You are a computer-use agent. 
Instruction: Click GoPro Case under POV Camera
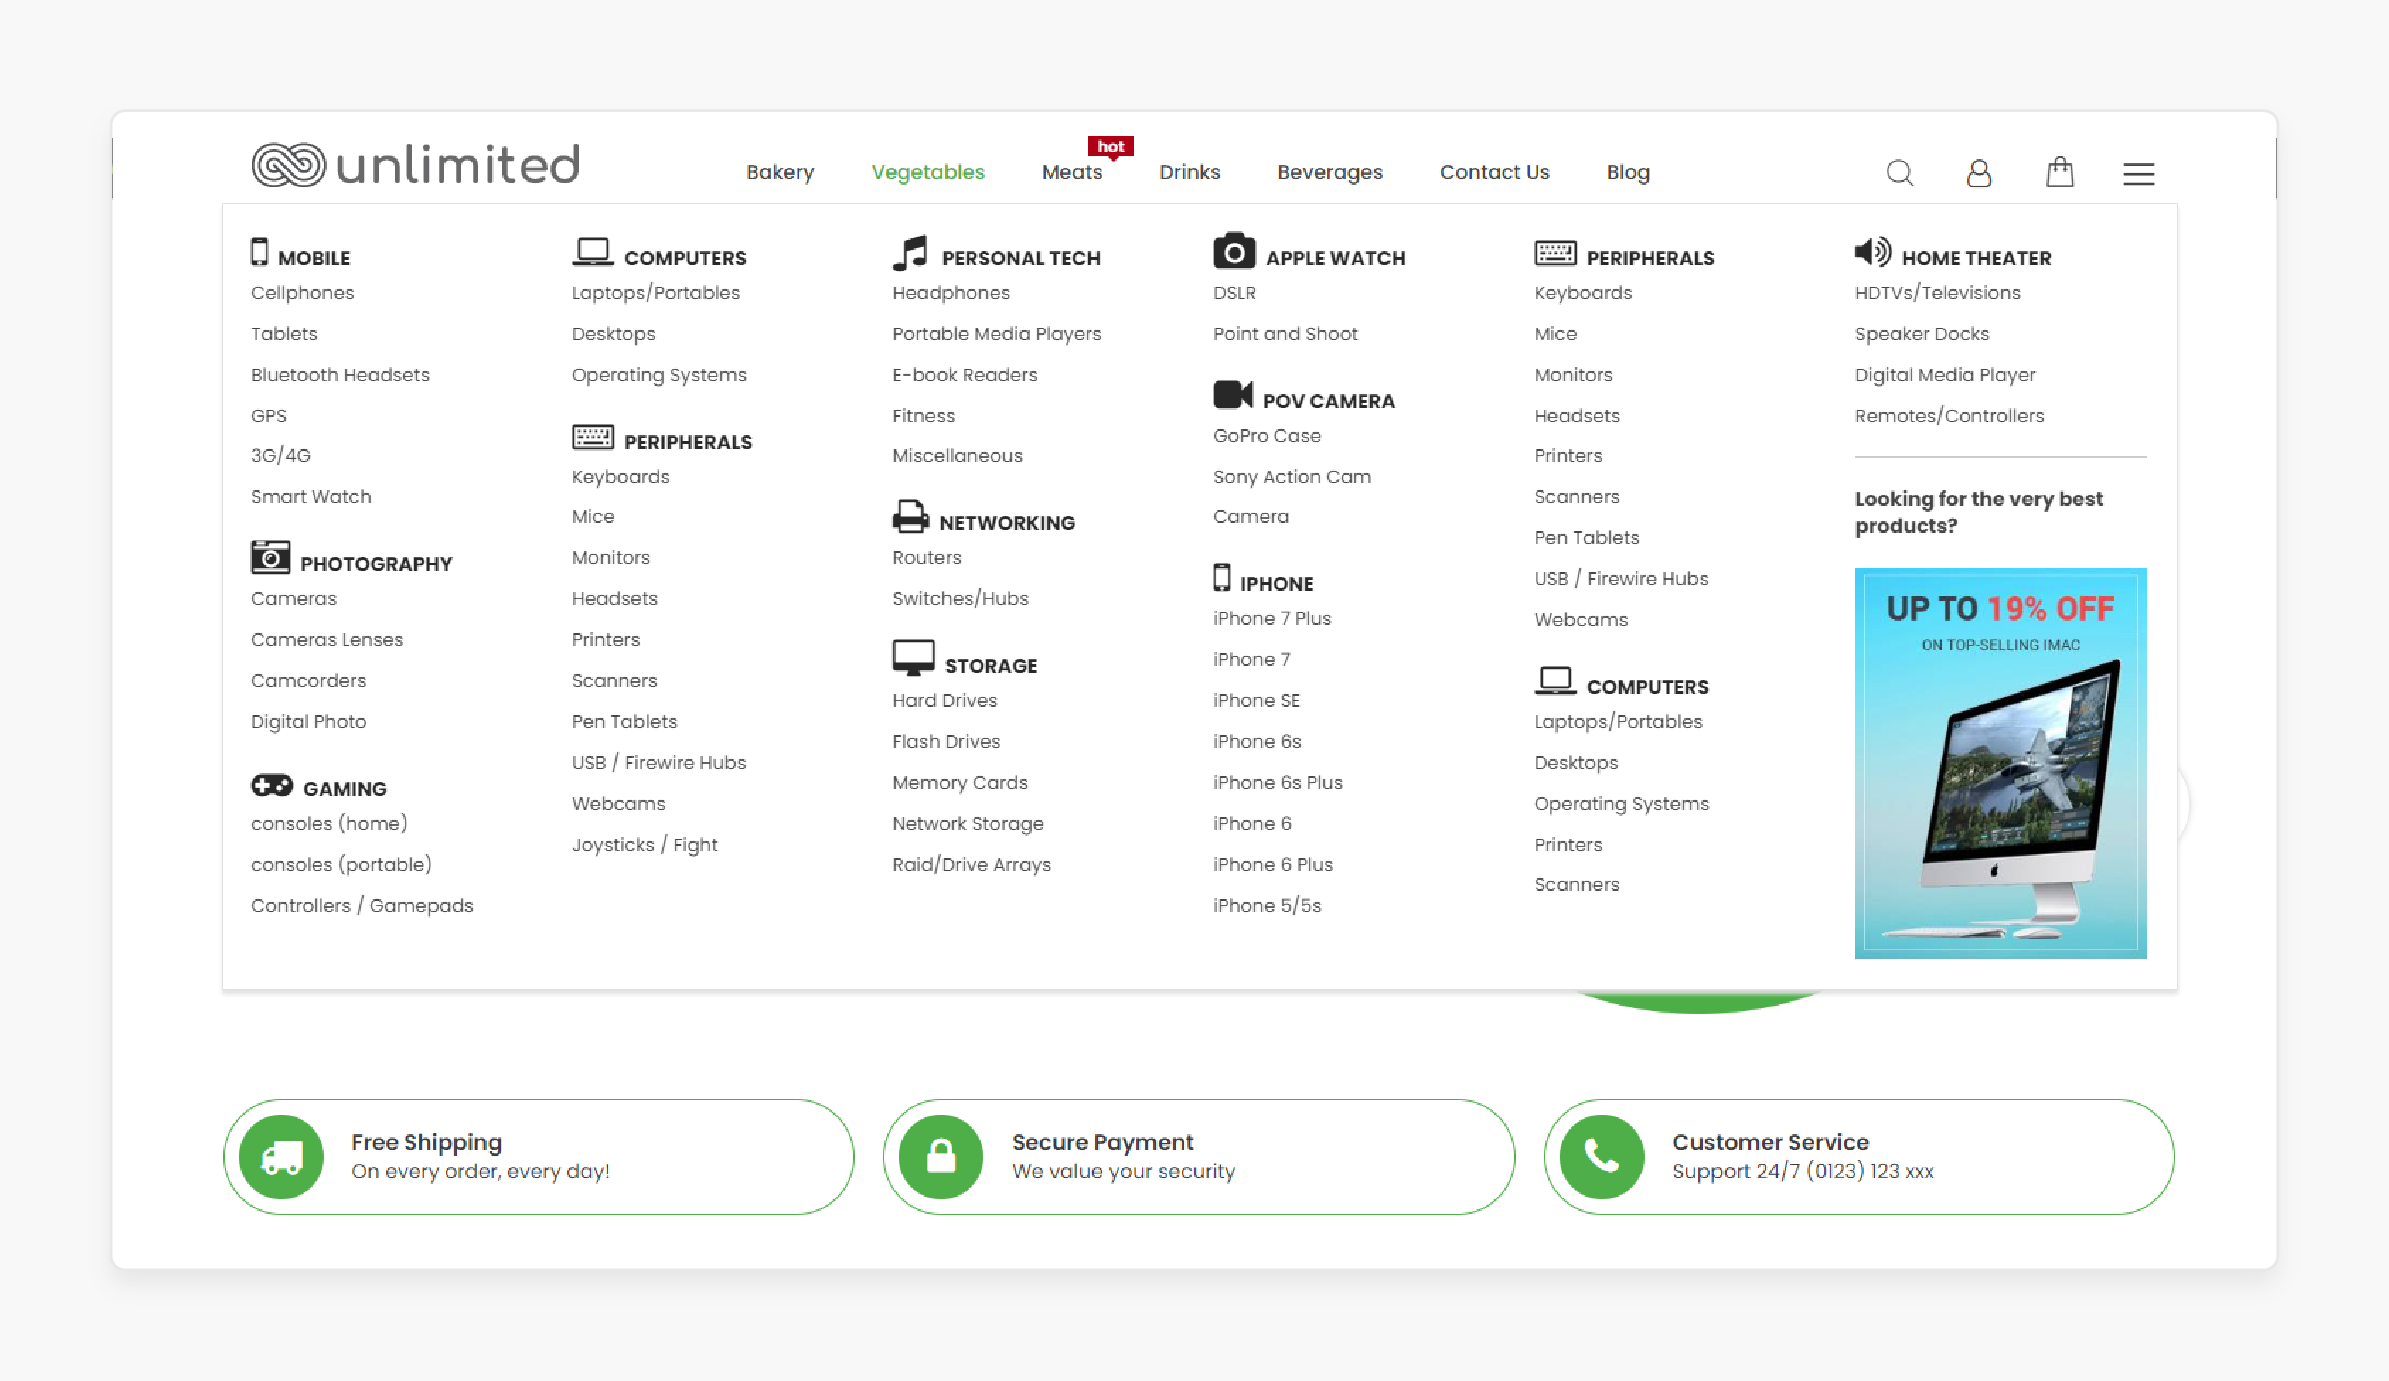coord(1266,434)
